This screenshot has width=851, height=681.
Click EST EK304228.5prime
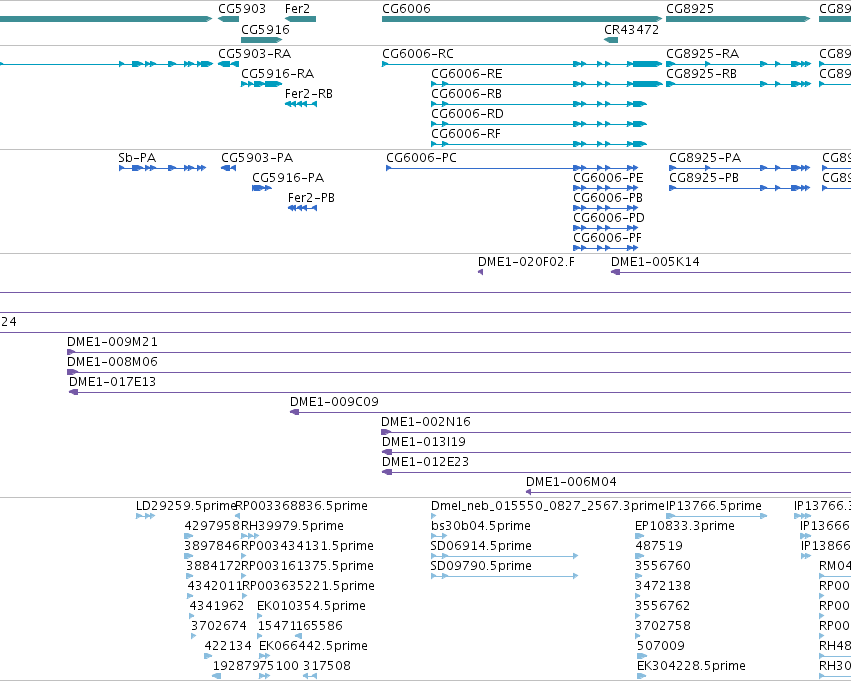coord(691,666)
